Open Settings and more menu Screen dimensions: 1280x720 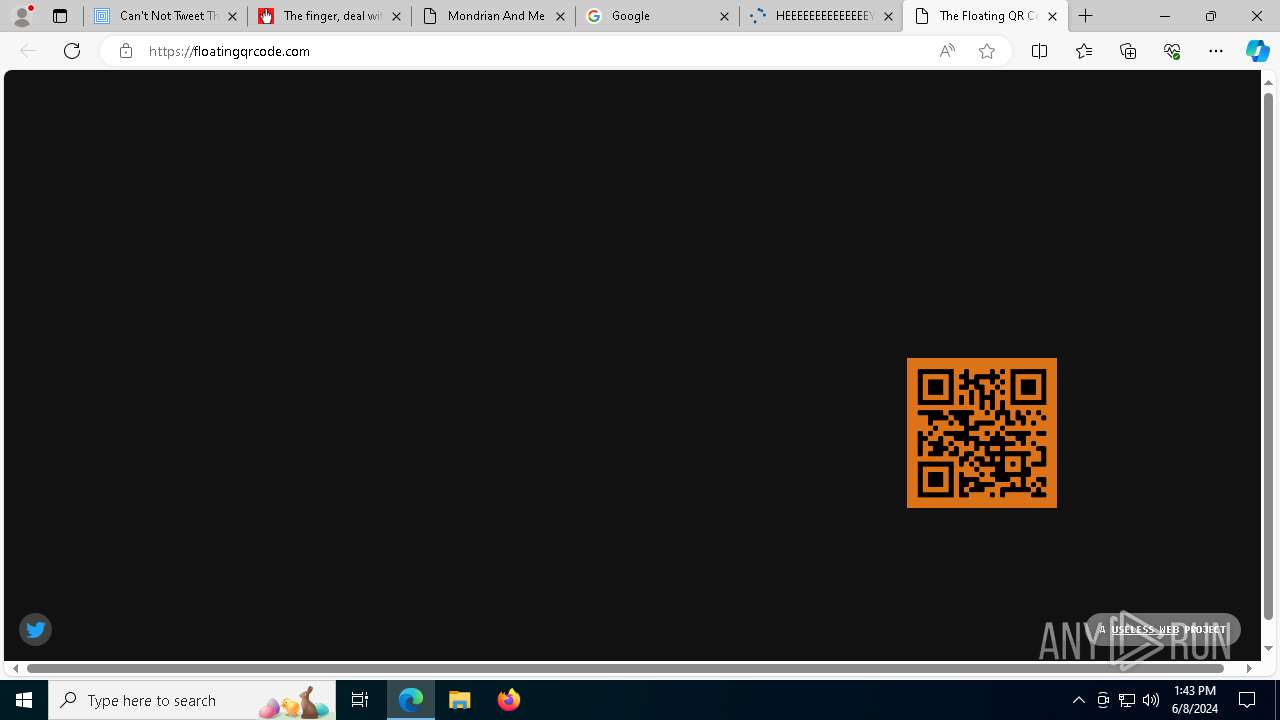point(1216,51)
